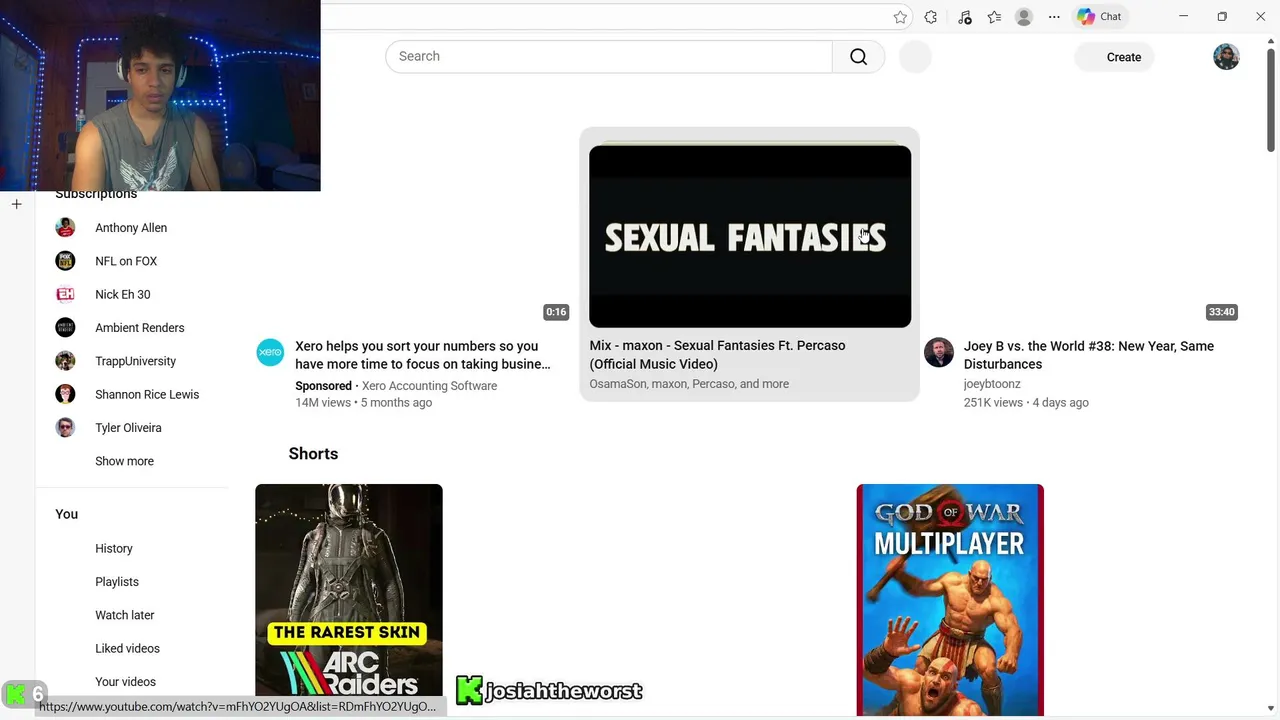Click the browser profile avatar icon
1280x720 pixels.
coord(1024,17)
